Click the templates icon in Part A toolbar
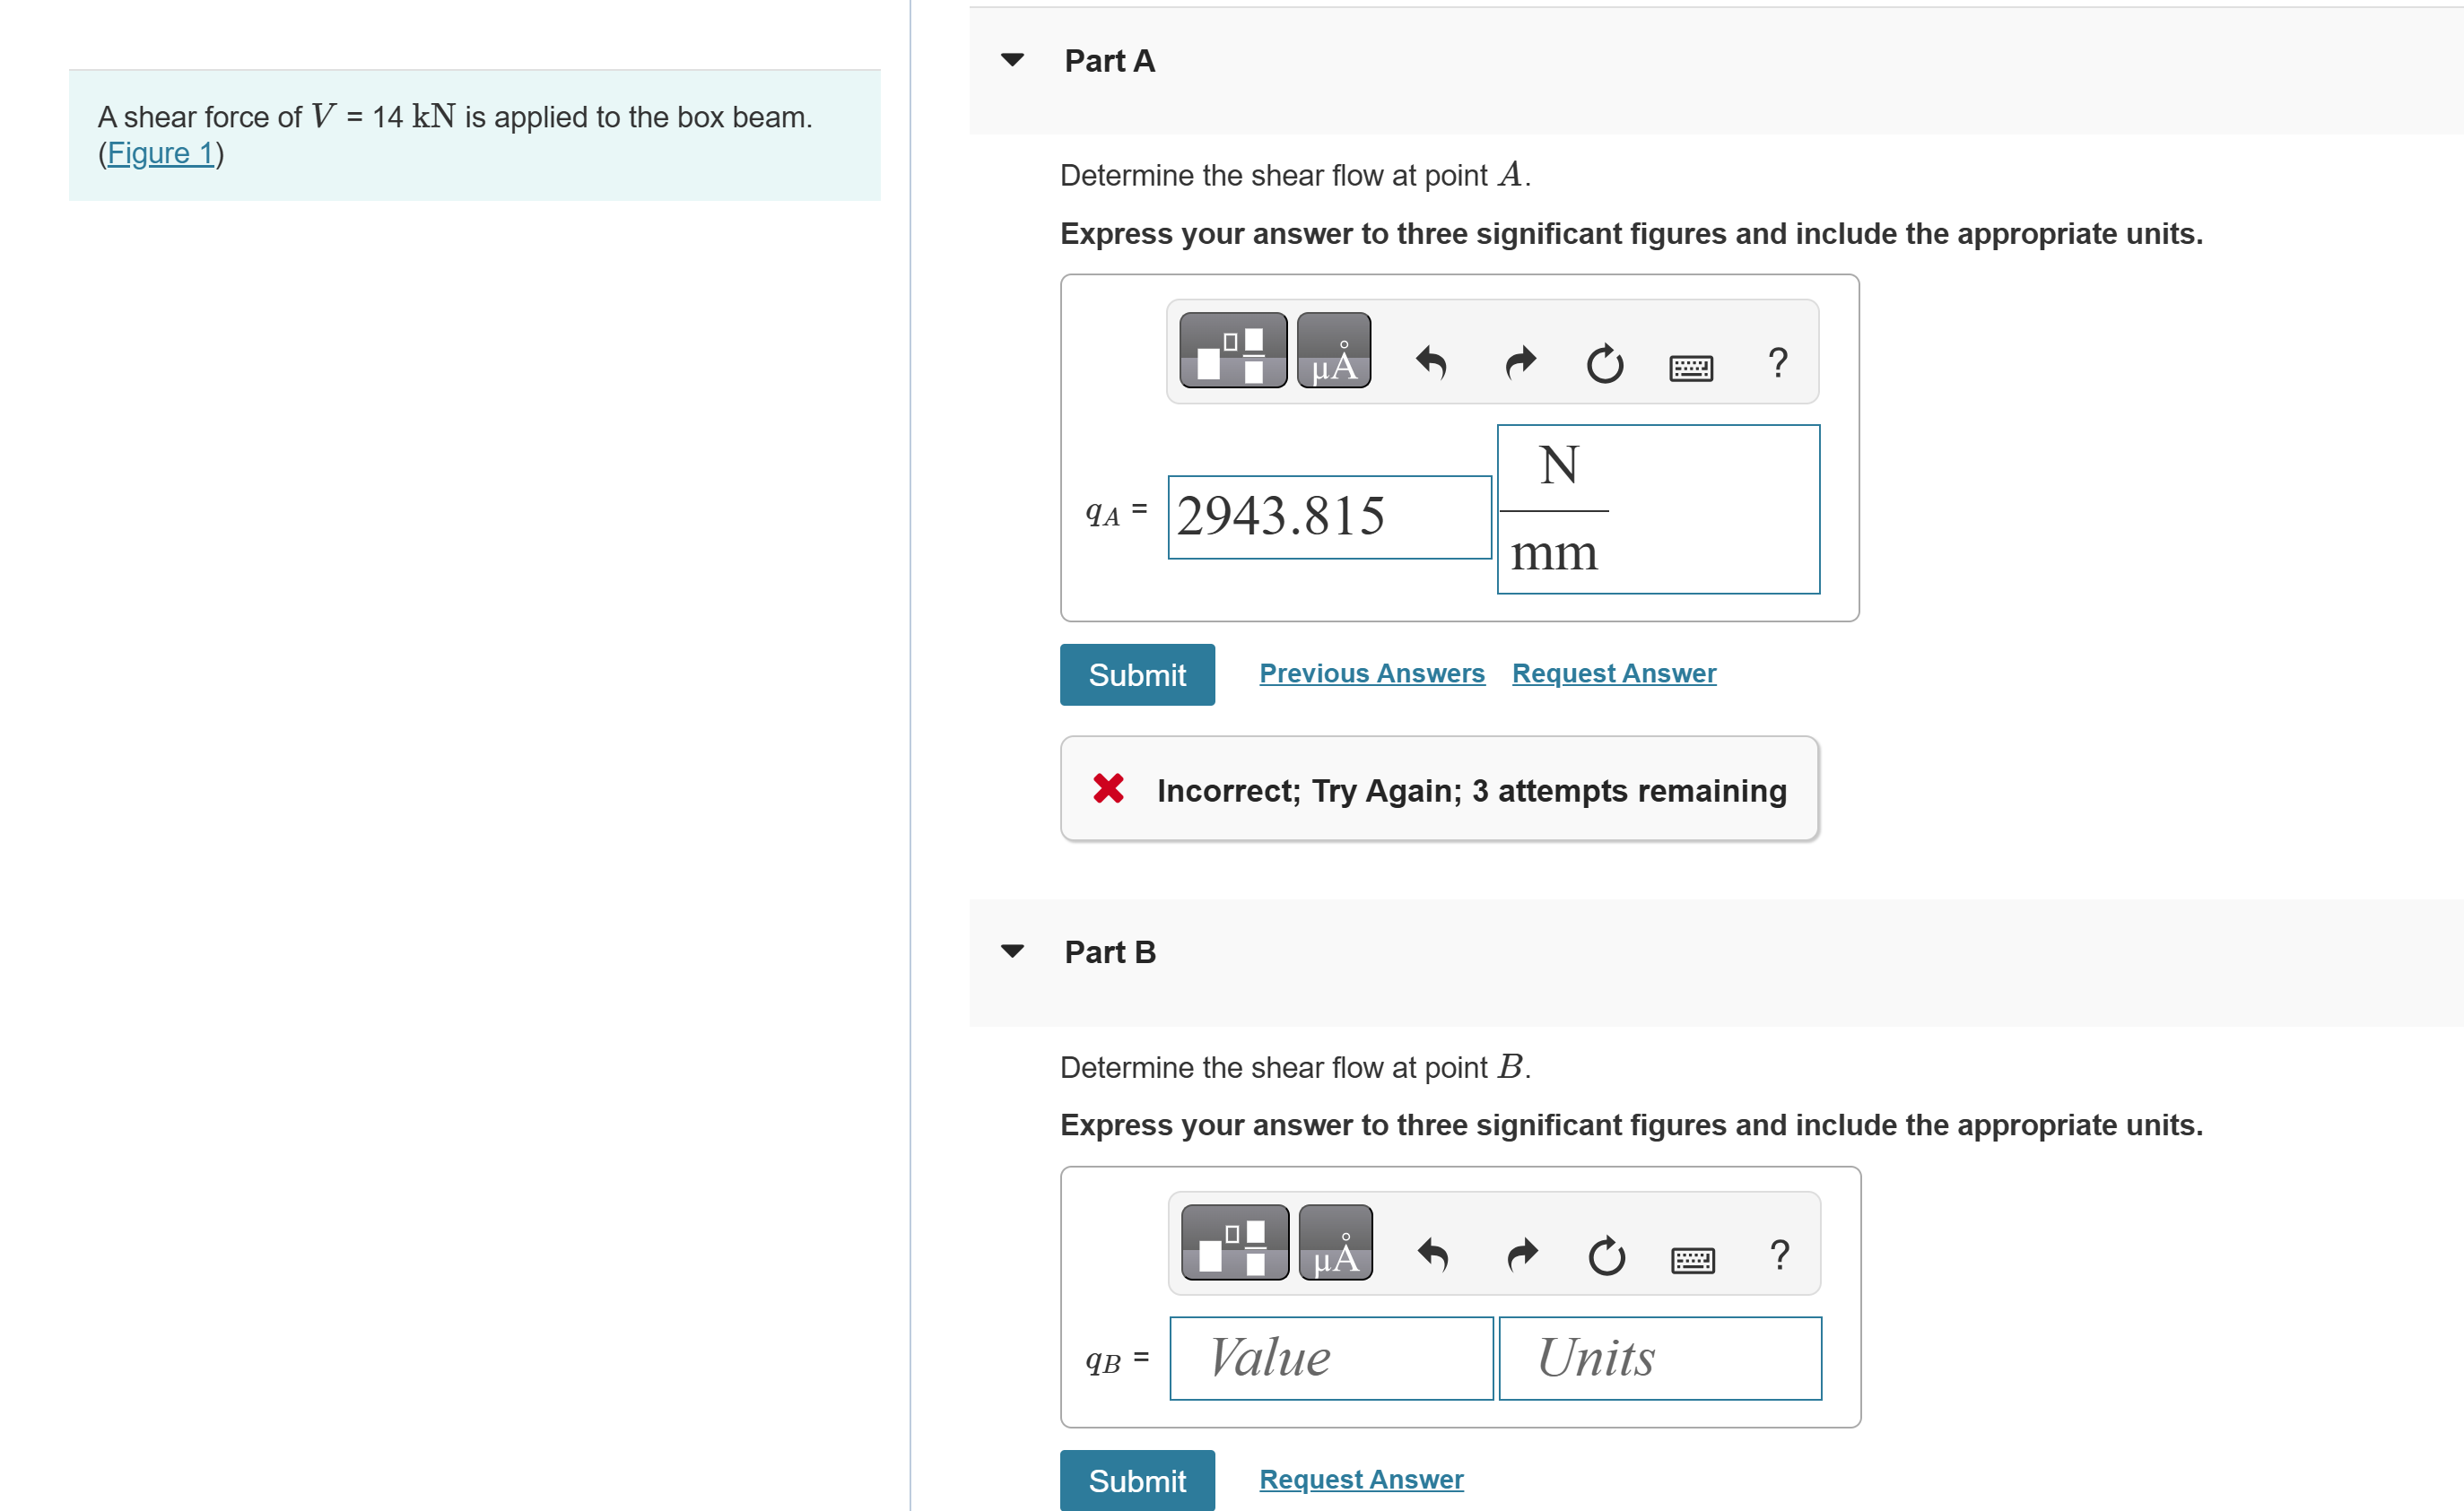 [1232, 351]
